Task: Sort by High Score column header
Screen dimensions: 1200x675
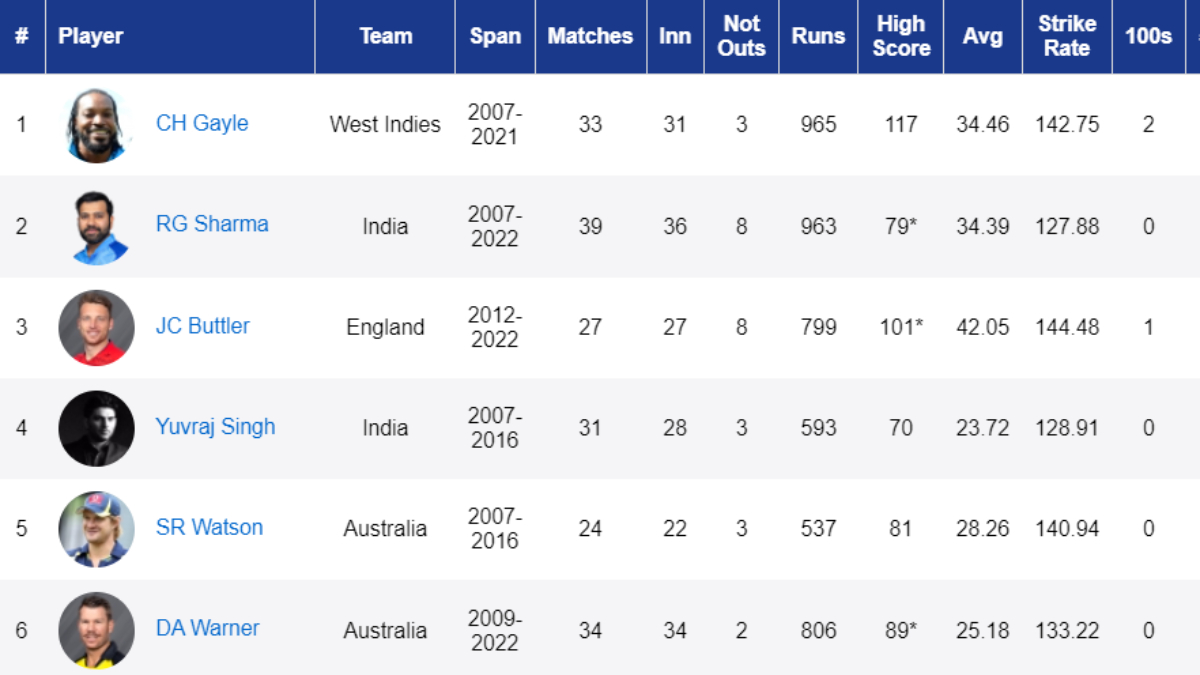Action: point(900,36)
